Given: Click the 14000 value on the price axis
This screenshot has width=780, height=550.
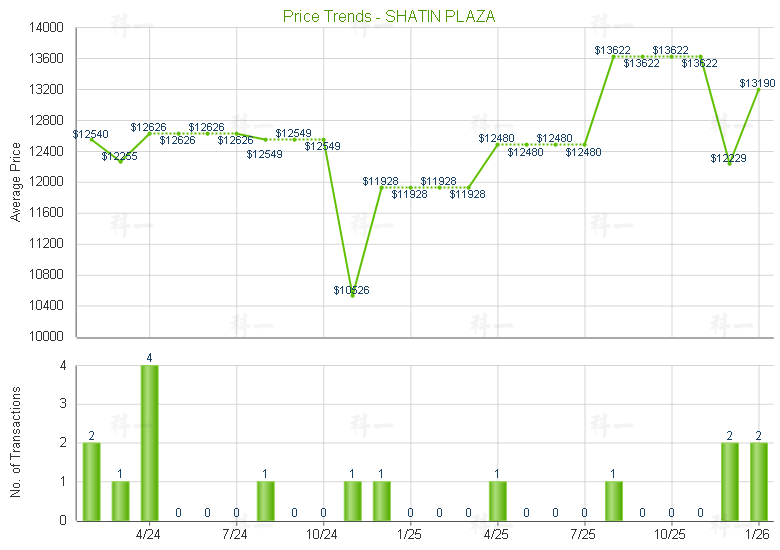Looking at the screenshot, I should (46, 28).
